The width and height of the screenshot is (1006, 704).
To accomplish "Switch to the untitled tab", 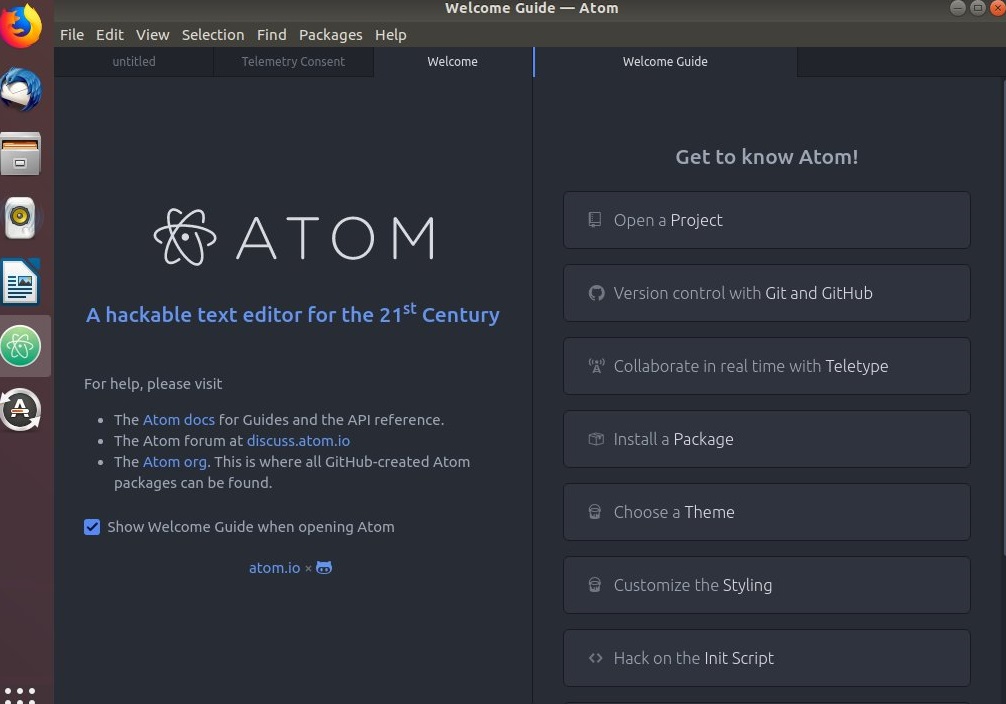I will tap(134, 62).
